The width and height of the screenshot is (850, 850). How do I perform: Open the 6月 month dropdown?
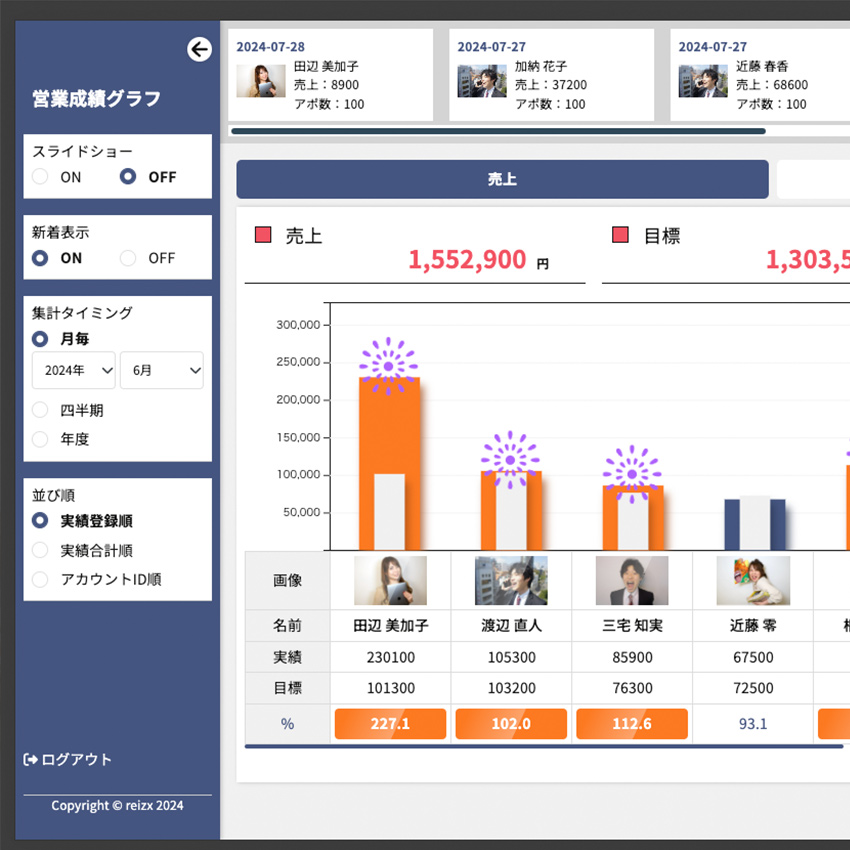[x=161, y=370]
